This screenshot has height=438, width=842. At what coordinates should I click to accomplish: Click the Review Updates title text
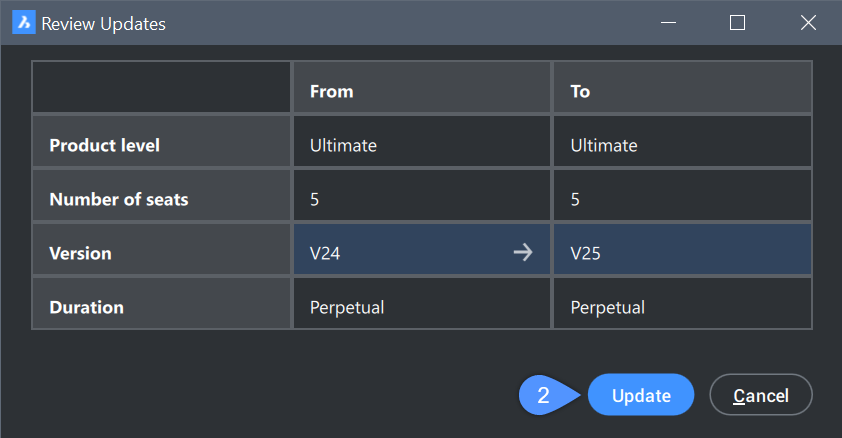pos(103,23)
